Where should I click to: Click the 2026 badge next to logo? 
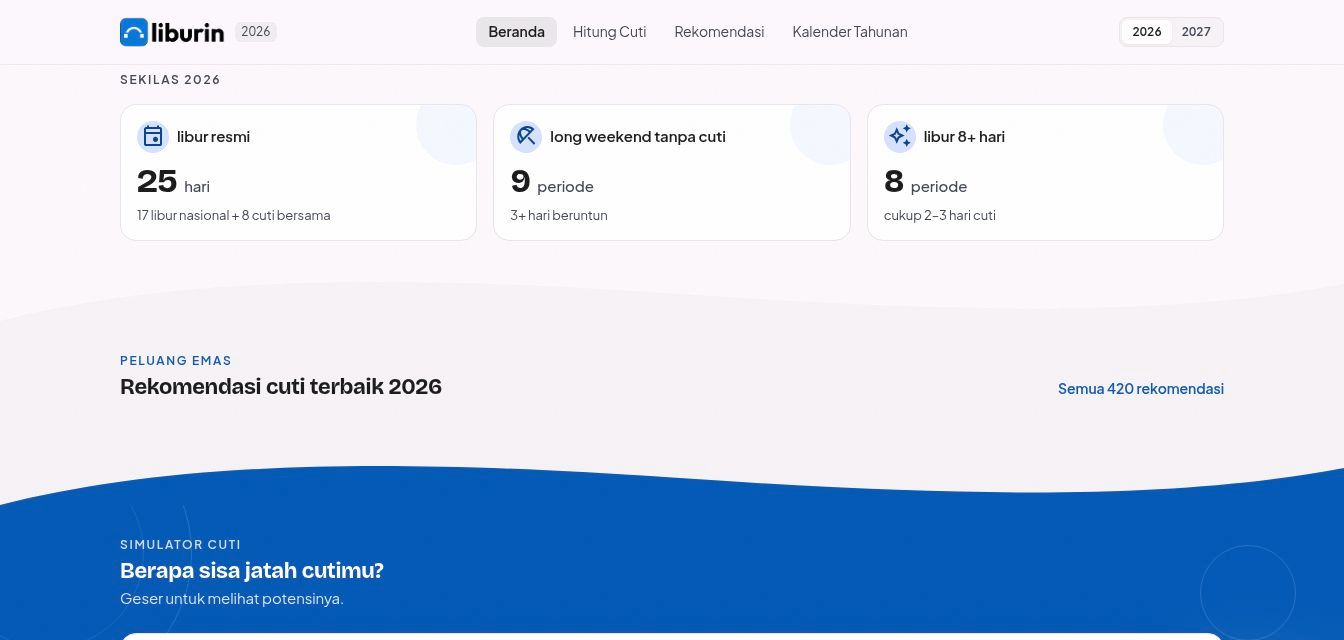(256, 32)
